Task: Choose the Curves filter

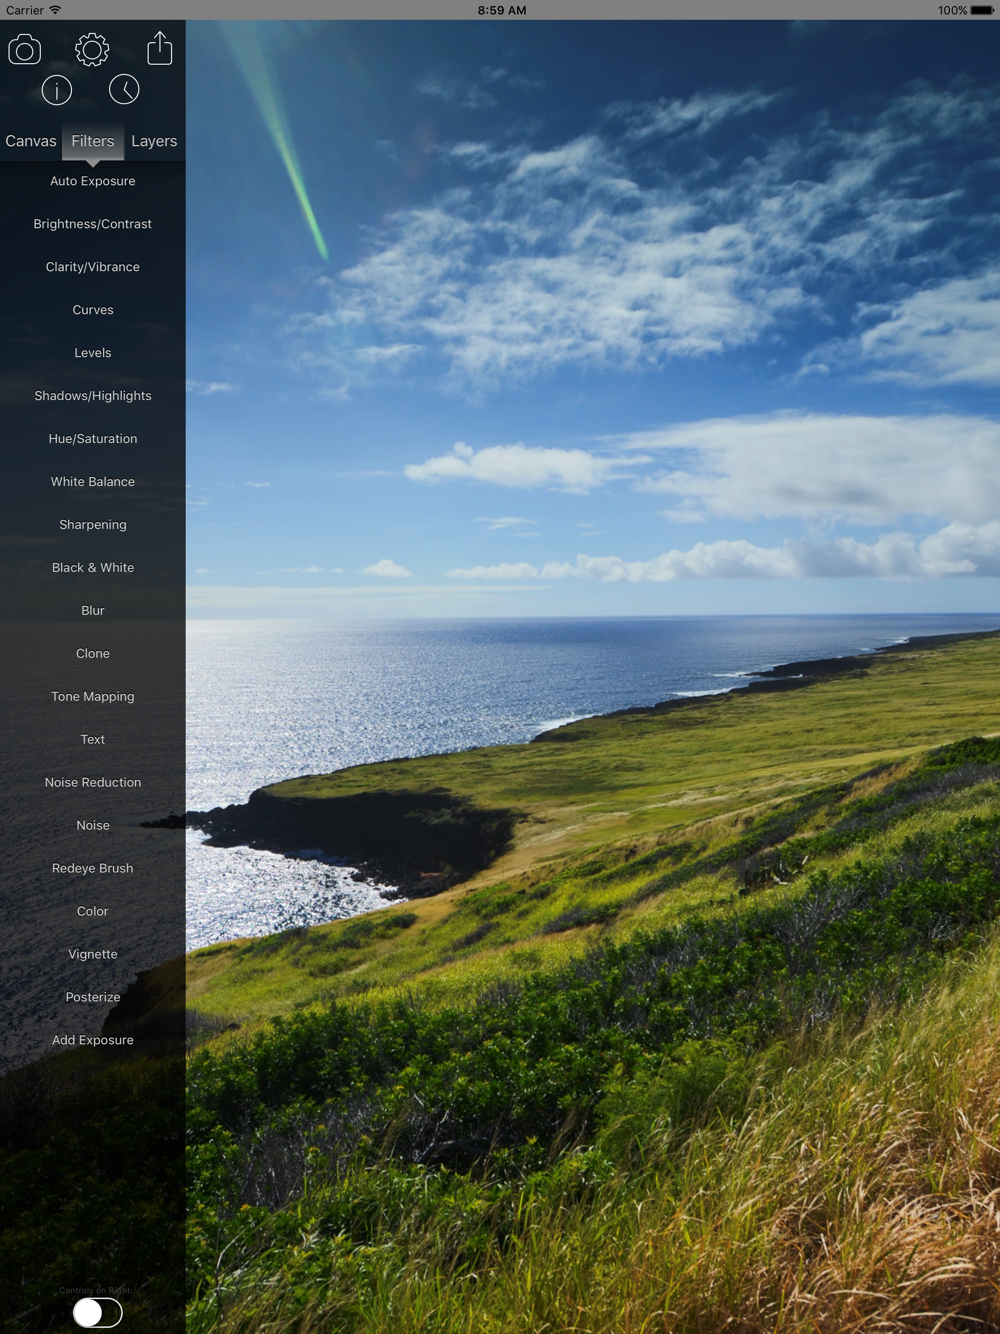Action: [x=93, y=310]
